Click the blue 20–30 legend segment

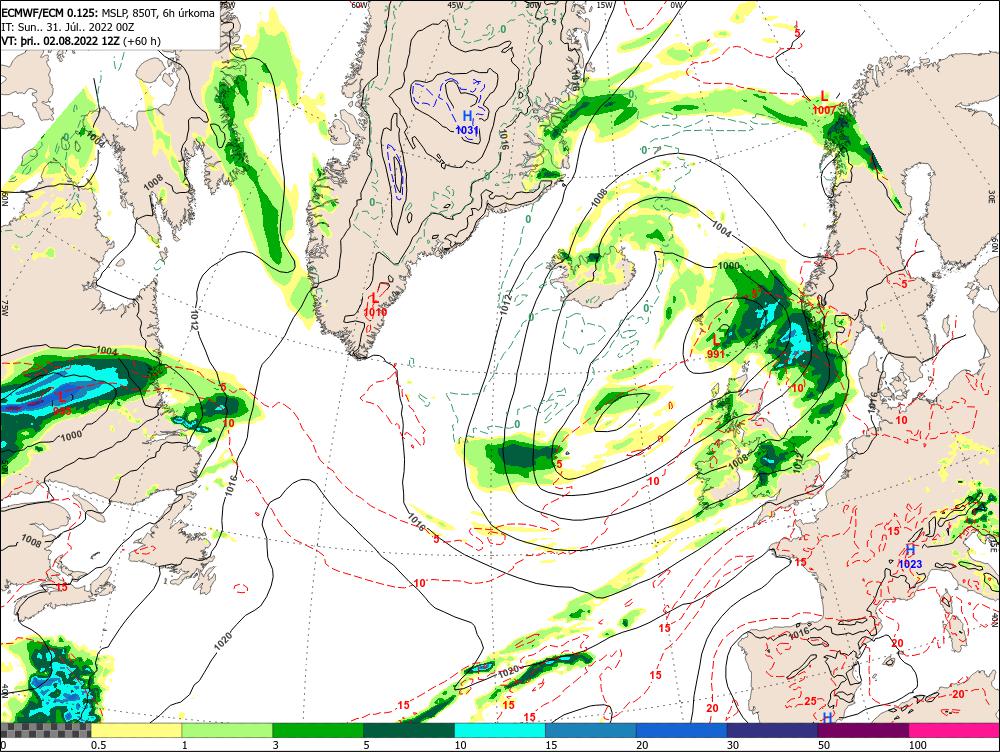682,730
